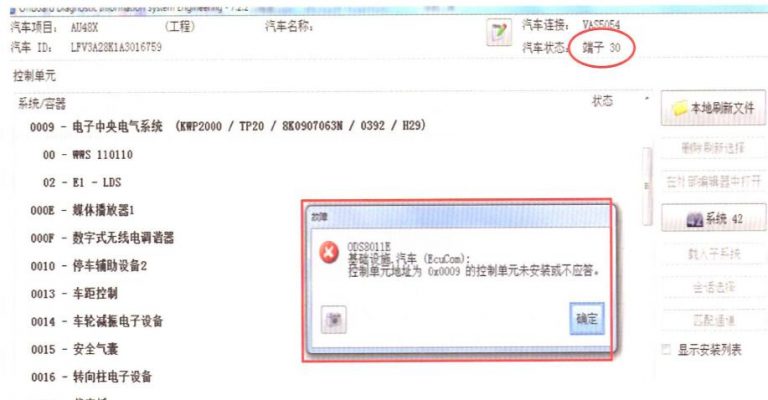Viewport: 768px width, 400px height.
Task: Select the 0015 安全气囊 control unit
Action: point(74,349)
